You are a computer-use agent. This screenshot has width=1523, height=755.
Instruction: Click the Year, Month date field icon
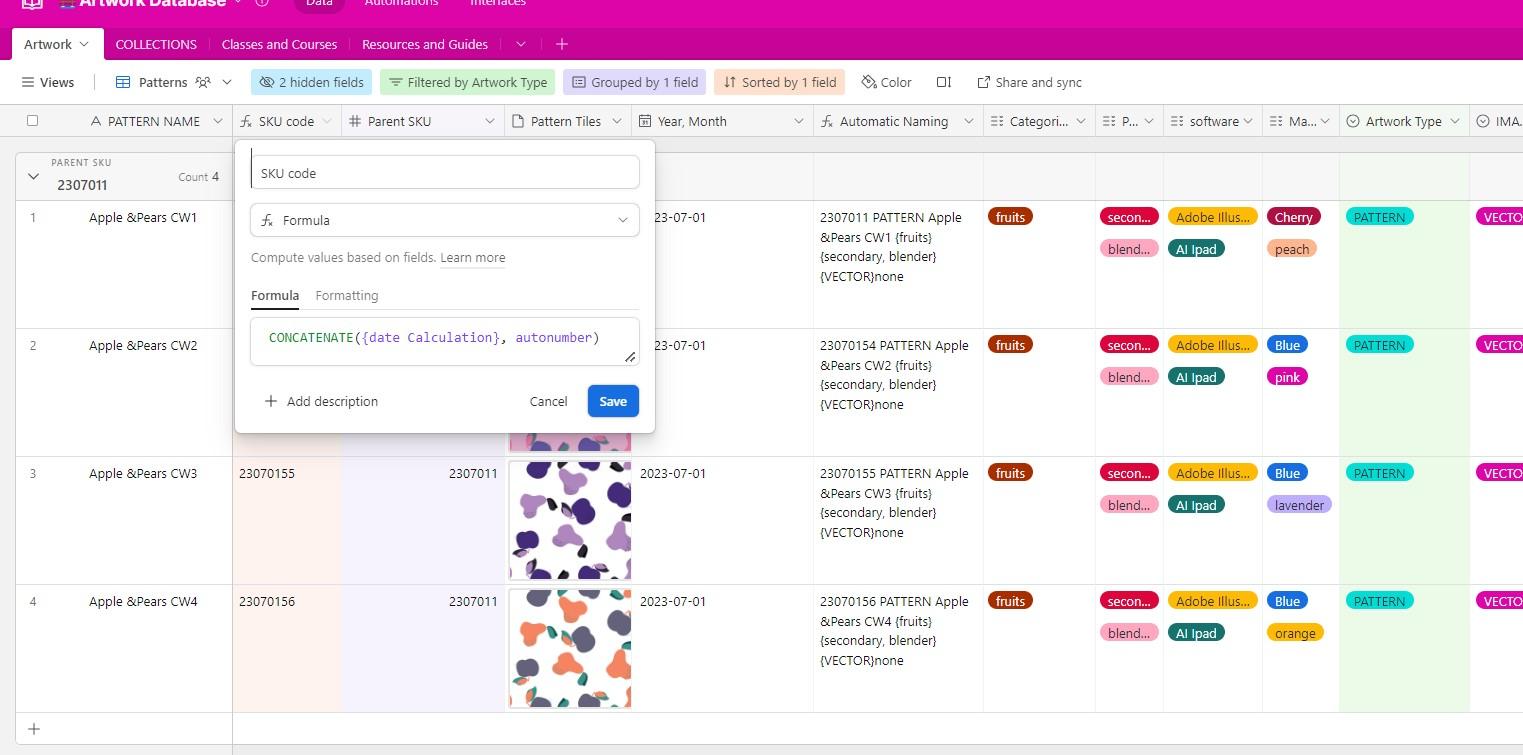tap(645, 121)
